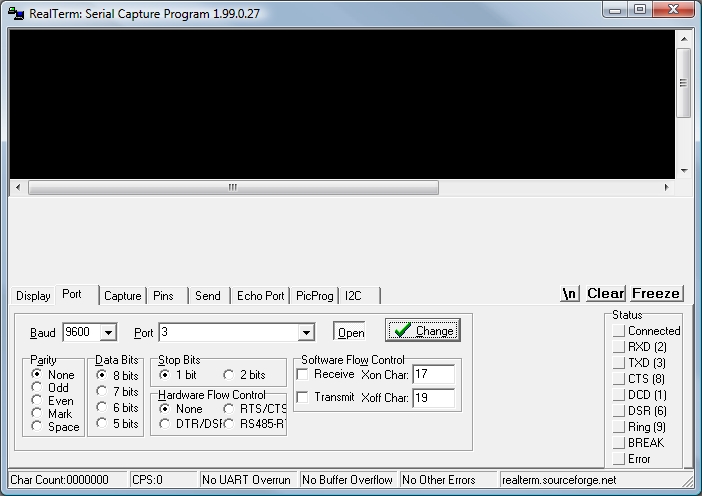
Task: Switch to the I2C tab
Action: click(360, 296)
